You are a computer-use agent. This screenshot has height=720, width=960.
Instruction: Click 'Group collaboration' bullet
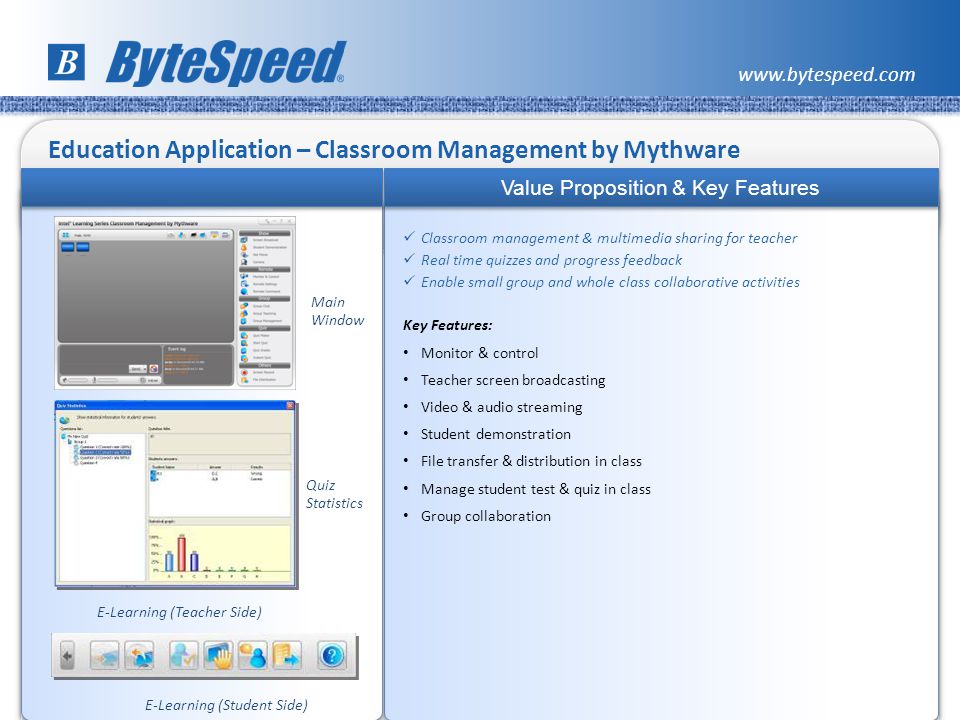pos(486,516)
